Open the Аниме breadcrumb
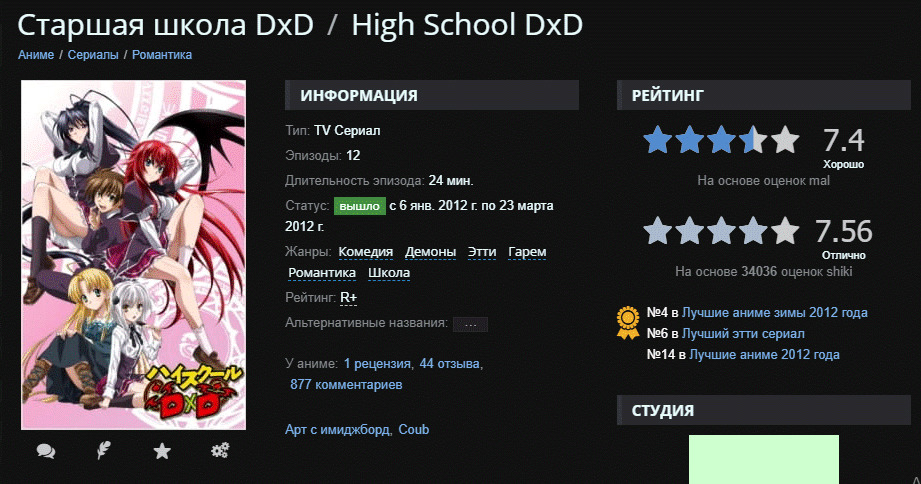 point(36,55)
